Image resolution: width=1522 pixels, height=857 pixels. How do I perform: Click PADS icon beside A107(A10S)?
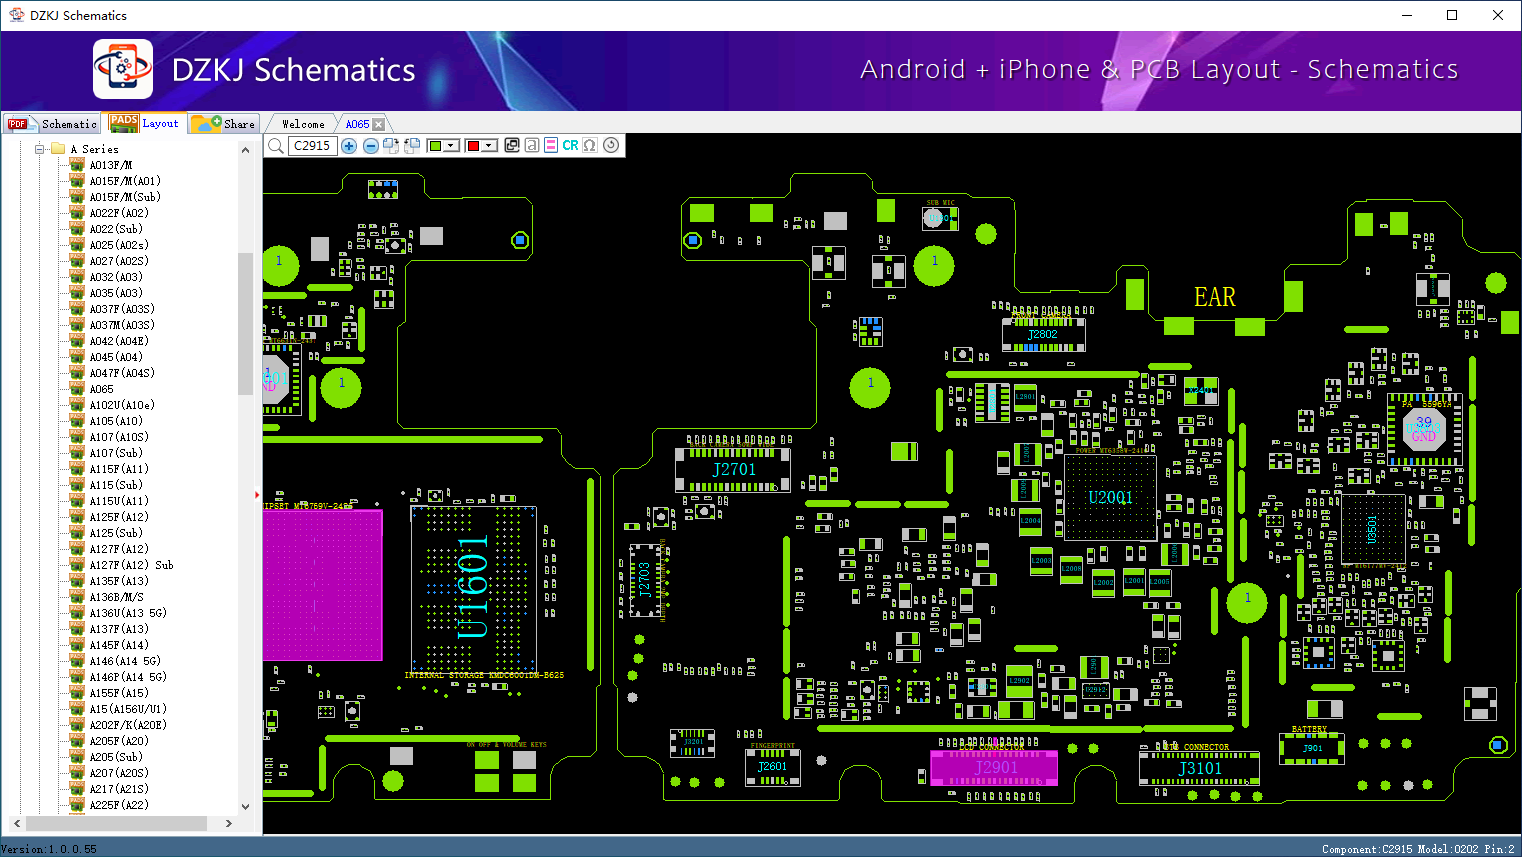pyautogui.click(x=77, y=437)
